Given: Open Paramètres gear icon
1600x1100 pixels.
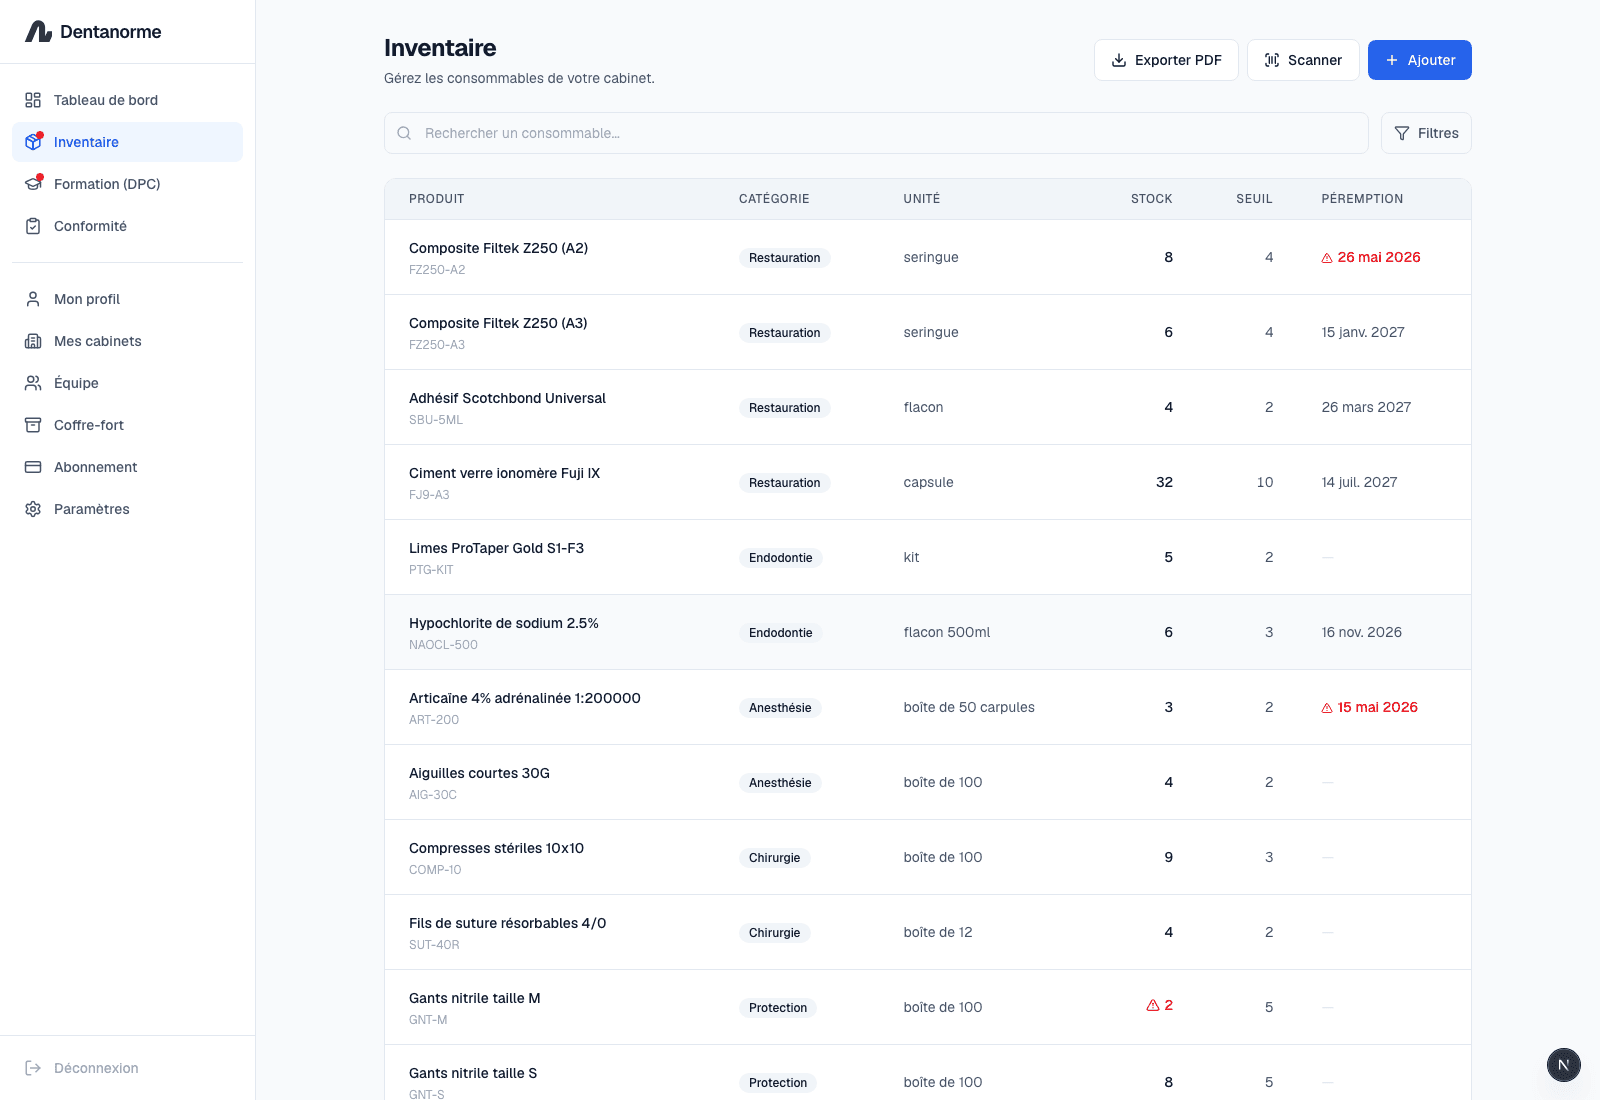Looking at the screenshot, I should tap(33, 509).
